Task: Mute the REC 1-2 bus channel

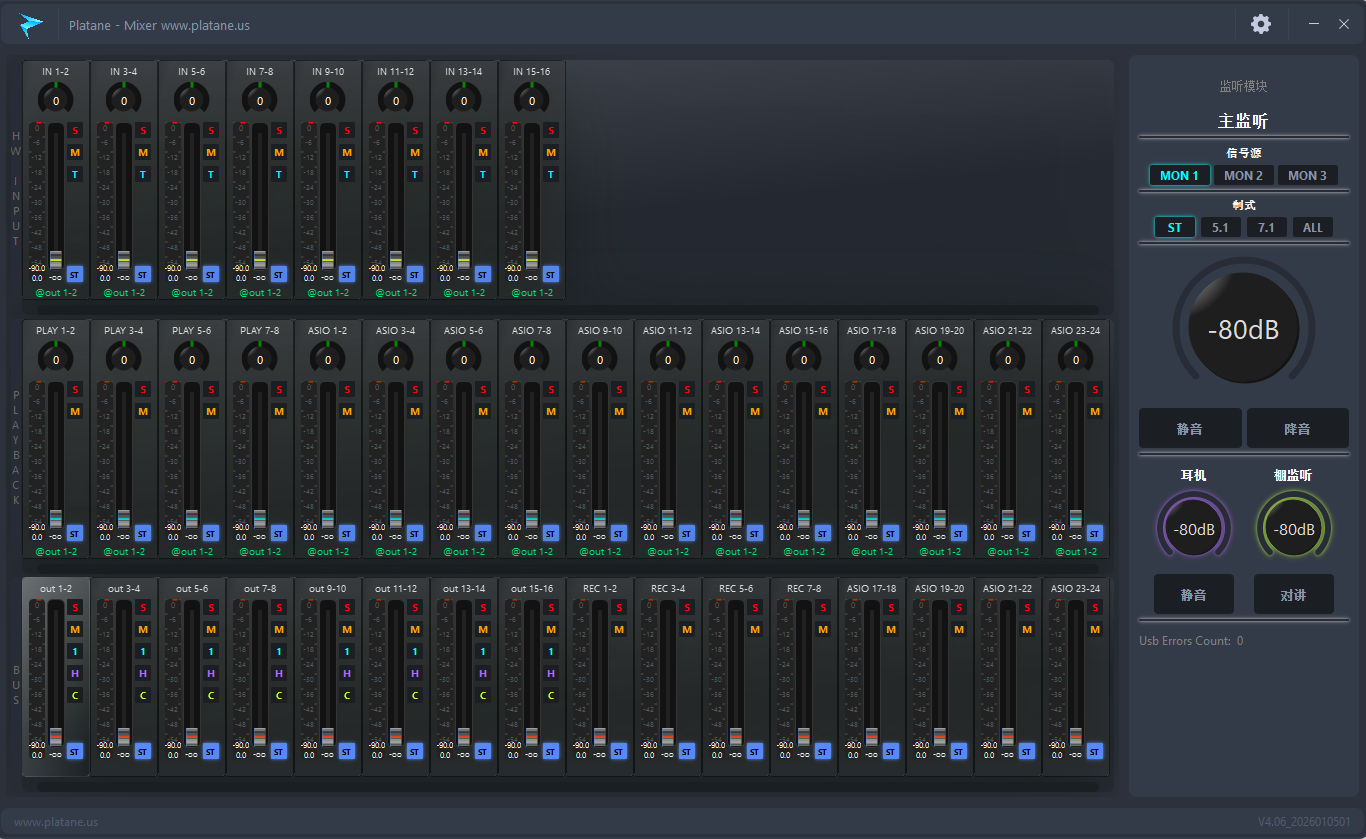Action: (618, 629)
